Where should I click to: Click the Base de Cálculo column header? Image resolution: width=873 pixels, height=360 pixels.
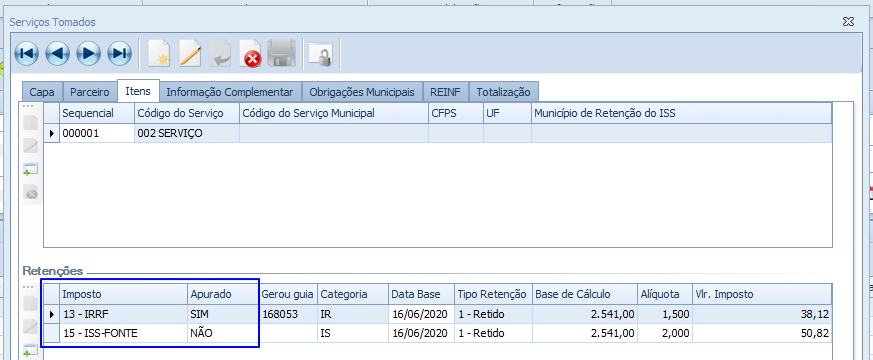click(585, 294)
